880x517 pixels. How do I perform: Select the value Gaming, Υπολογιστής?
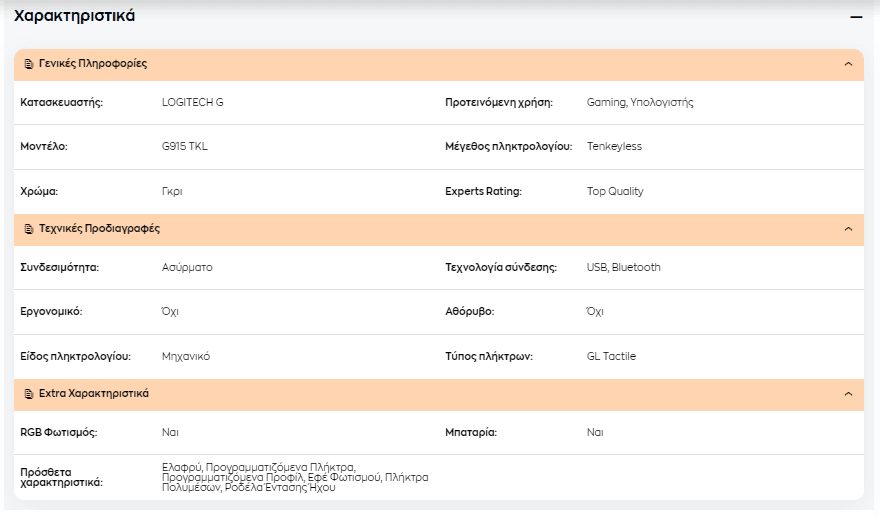(x=640, y=102)
